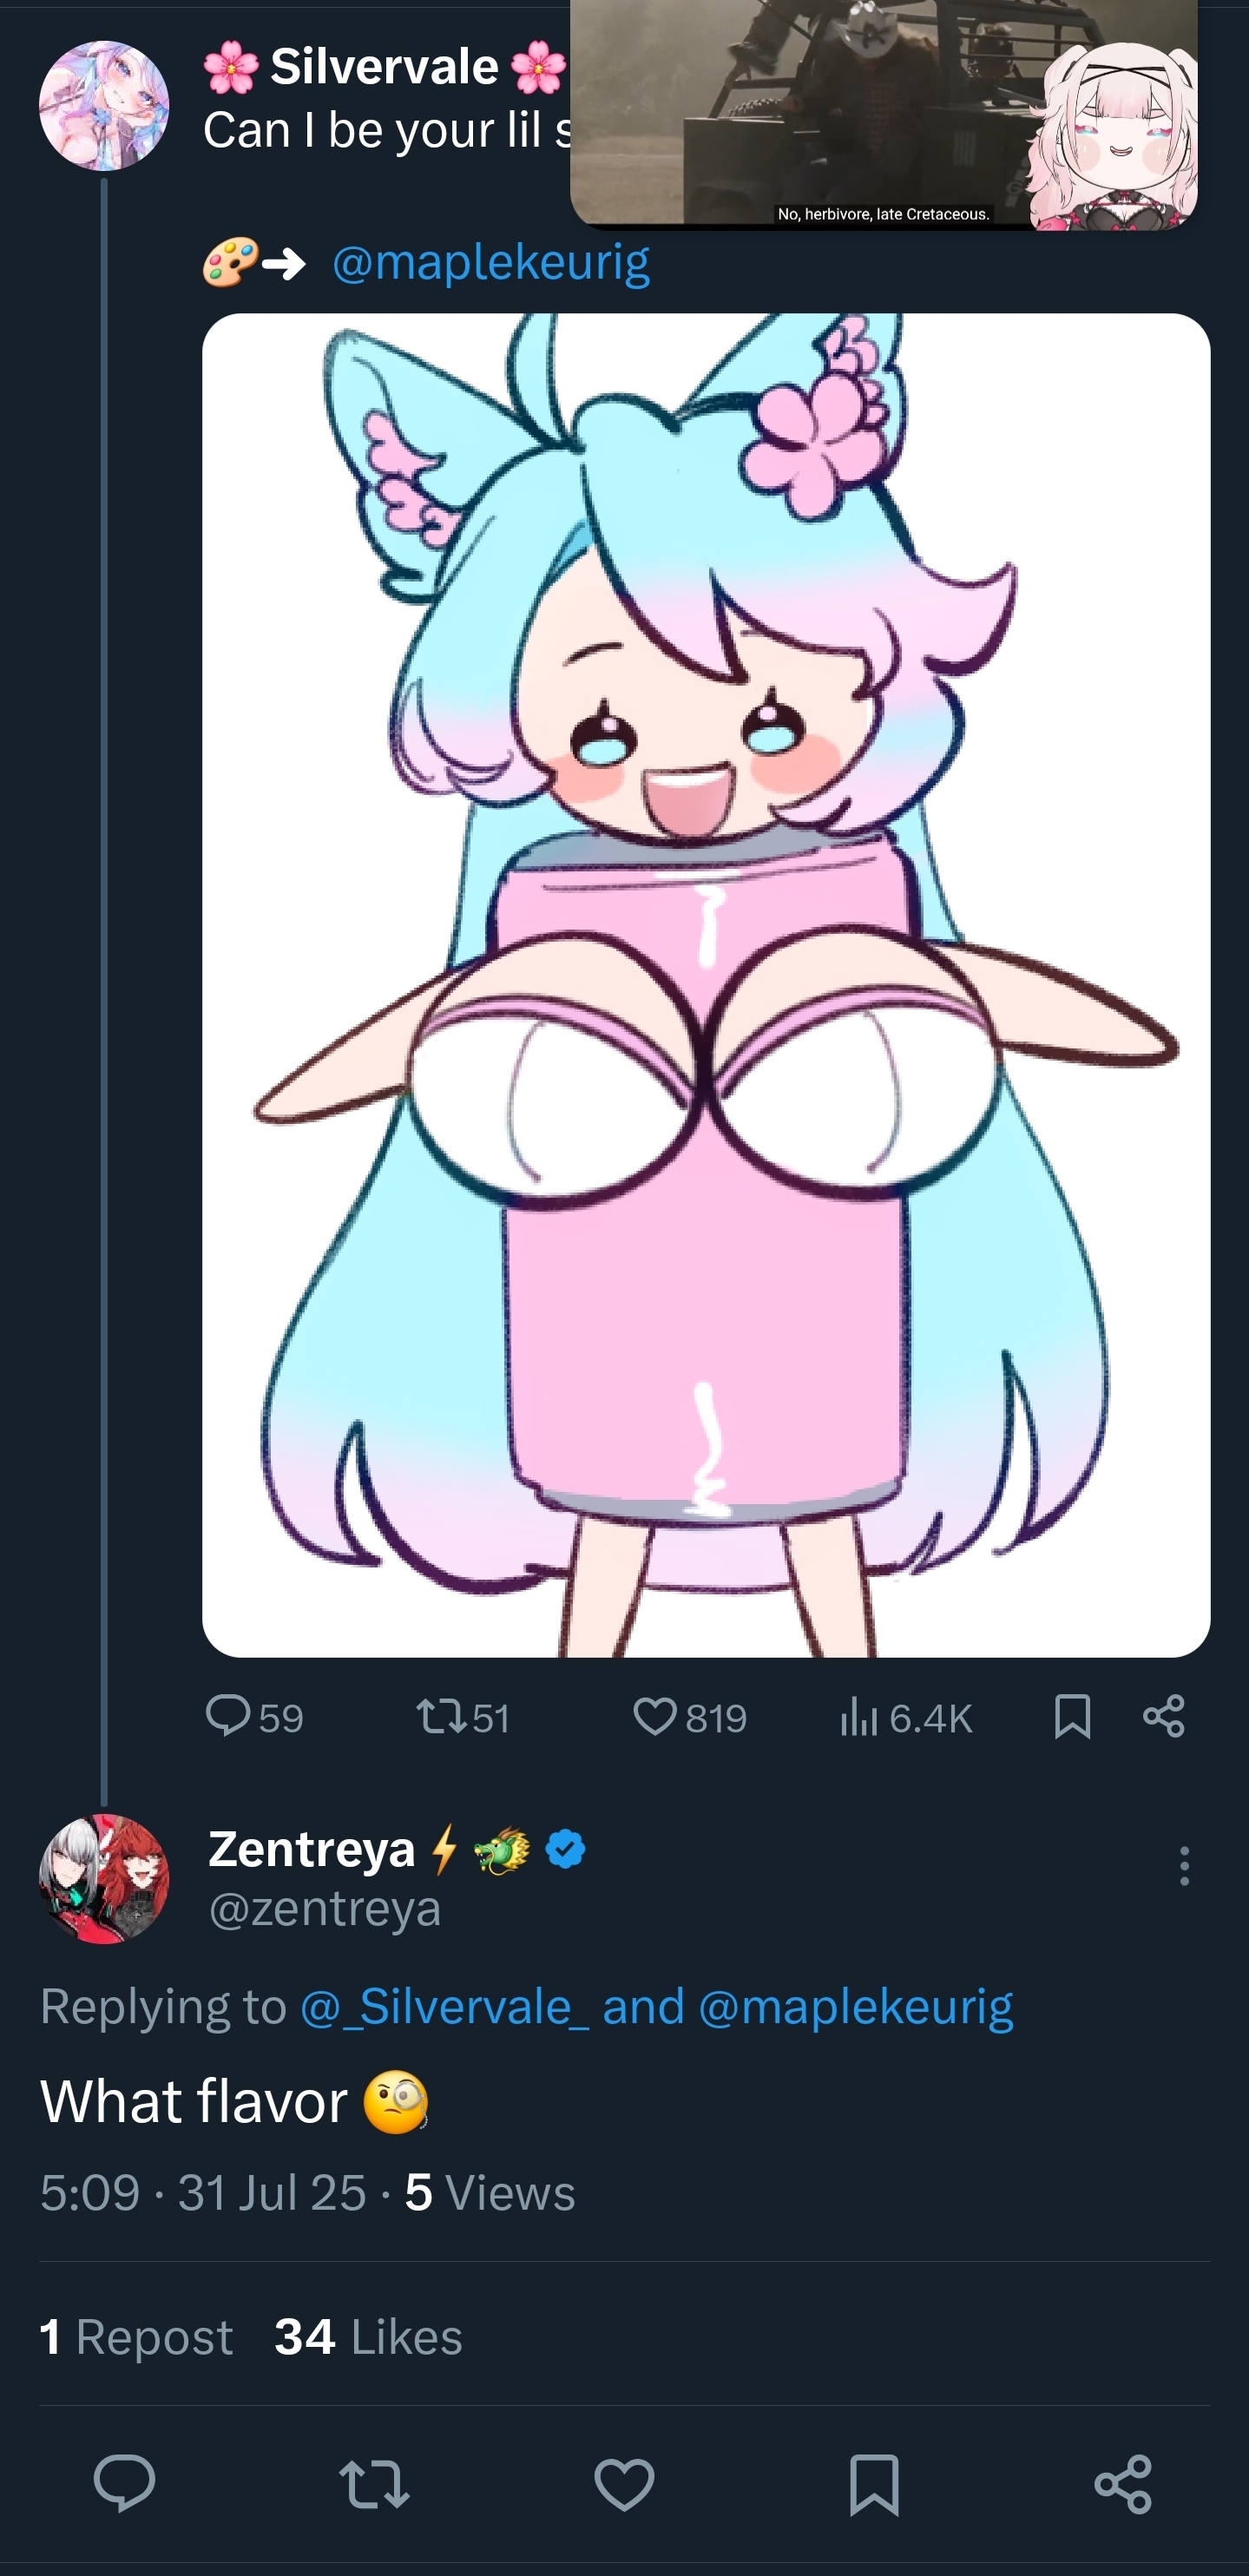Tap the picture-in-picture video overlay

(883, 112)
